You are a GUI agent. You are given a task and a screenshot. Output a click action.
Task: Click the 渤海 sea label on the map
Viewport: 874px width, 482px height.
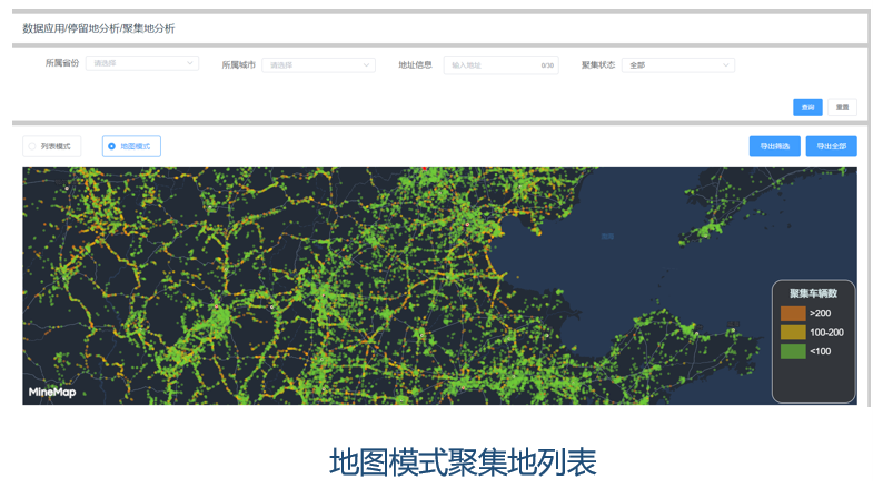(607, 236)
